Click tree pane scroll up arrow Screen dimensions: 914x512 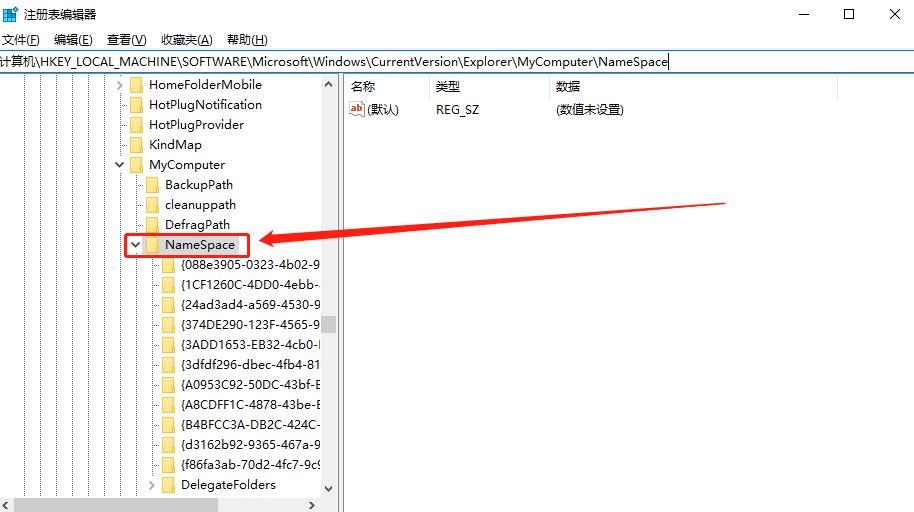pyautogui.click(x=329, y=85)
